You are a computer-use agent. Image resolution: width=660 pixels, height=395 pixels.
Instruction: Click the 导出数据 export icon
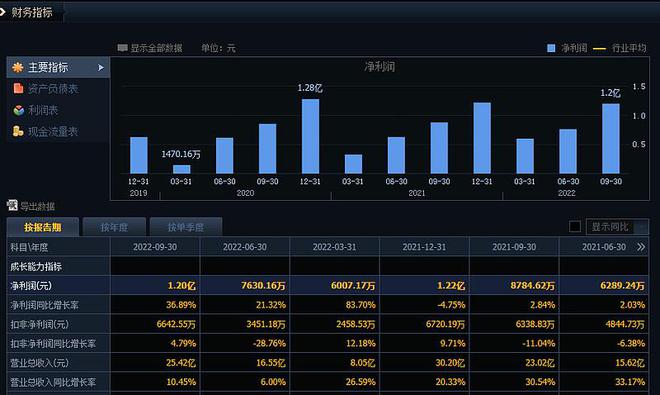pyautogui.click(x=12, y=206)
